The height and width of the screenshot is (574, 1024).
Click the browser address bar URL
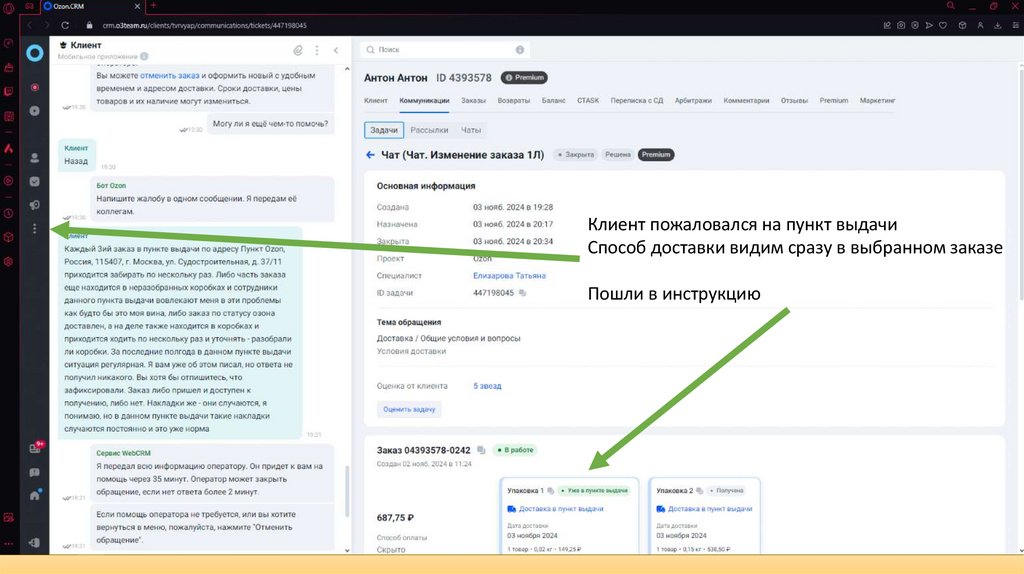coord(204,25)
